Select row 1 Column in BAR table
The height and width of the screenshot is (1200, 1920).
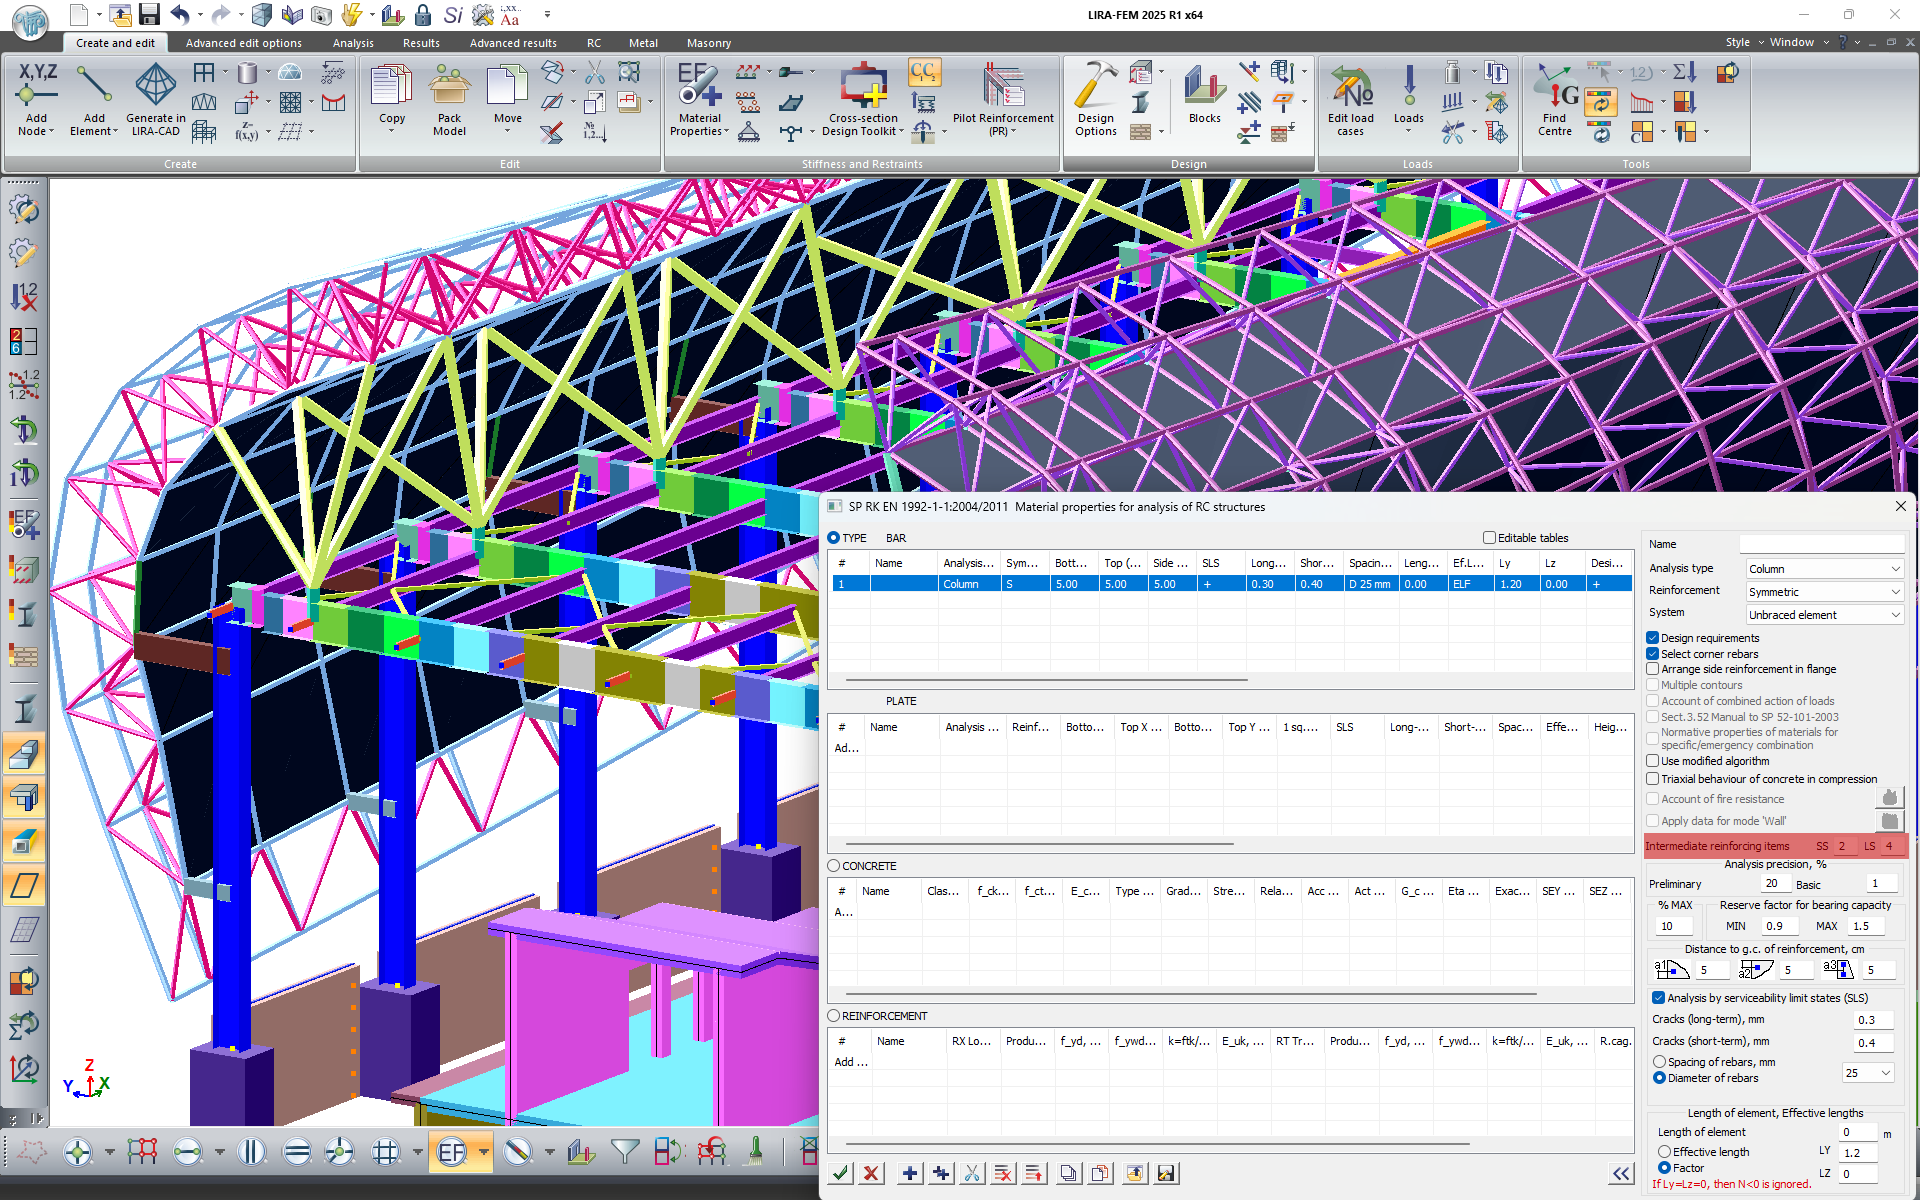pyautogui.click(x=960, y=584)
